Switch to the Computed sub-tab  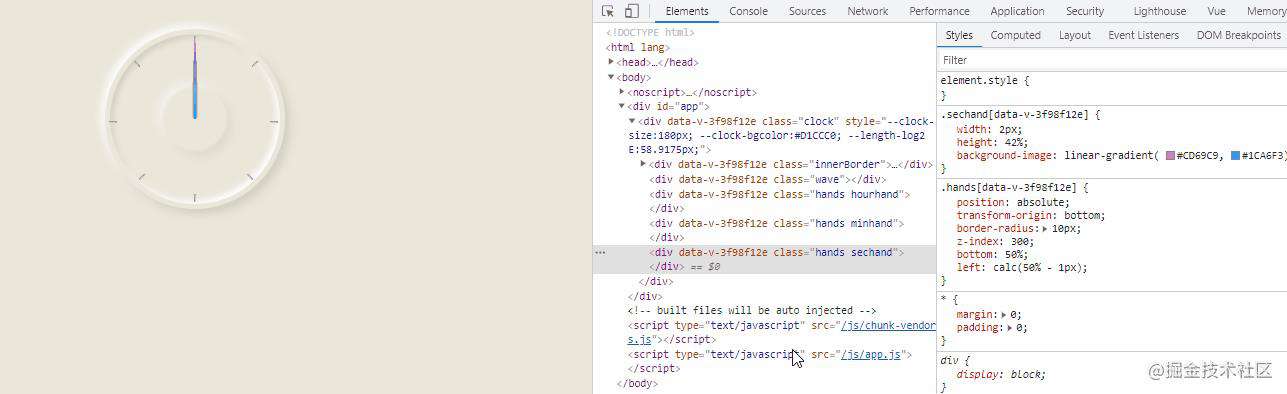click(1015, 35)
